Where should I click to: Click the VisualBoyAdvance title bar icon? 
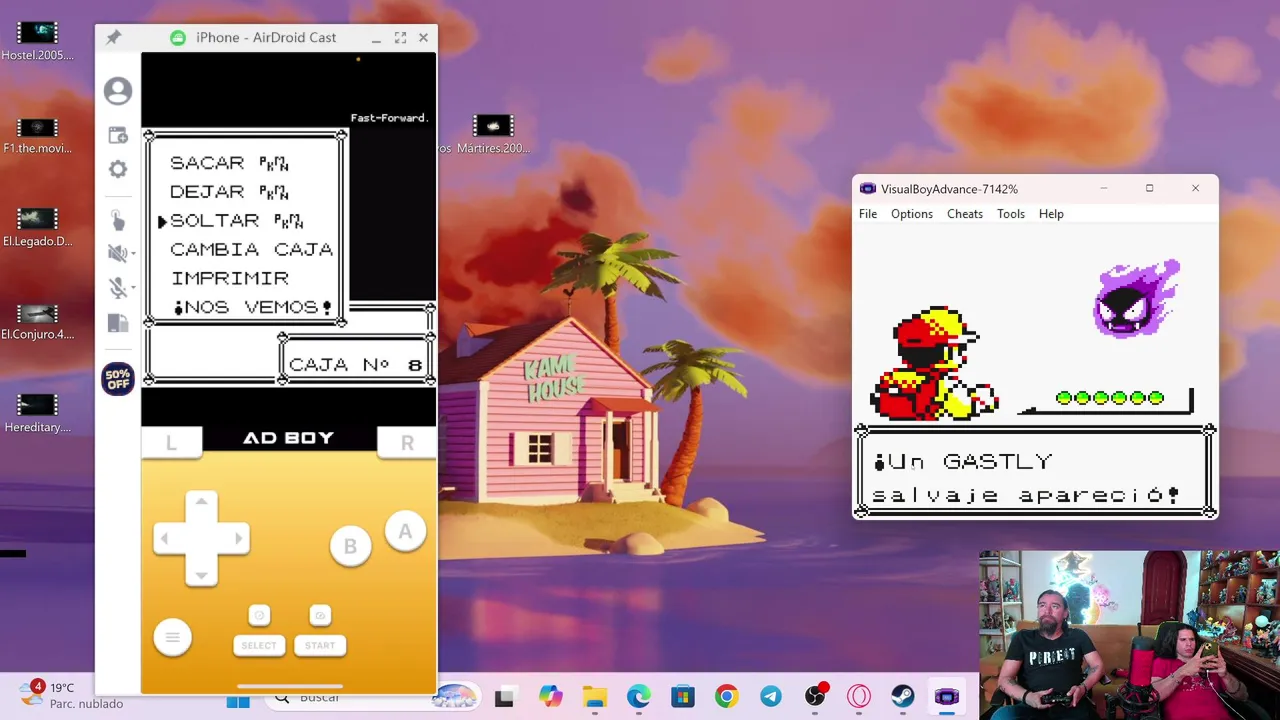(x=867, y=189)
